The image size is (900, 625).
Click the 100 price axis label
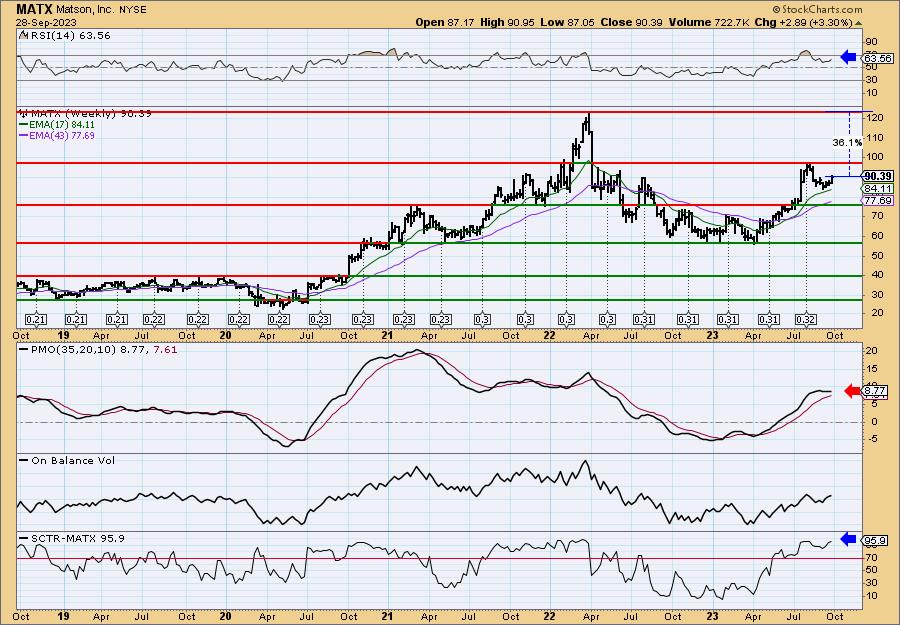coord(873,157)
